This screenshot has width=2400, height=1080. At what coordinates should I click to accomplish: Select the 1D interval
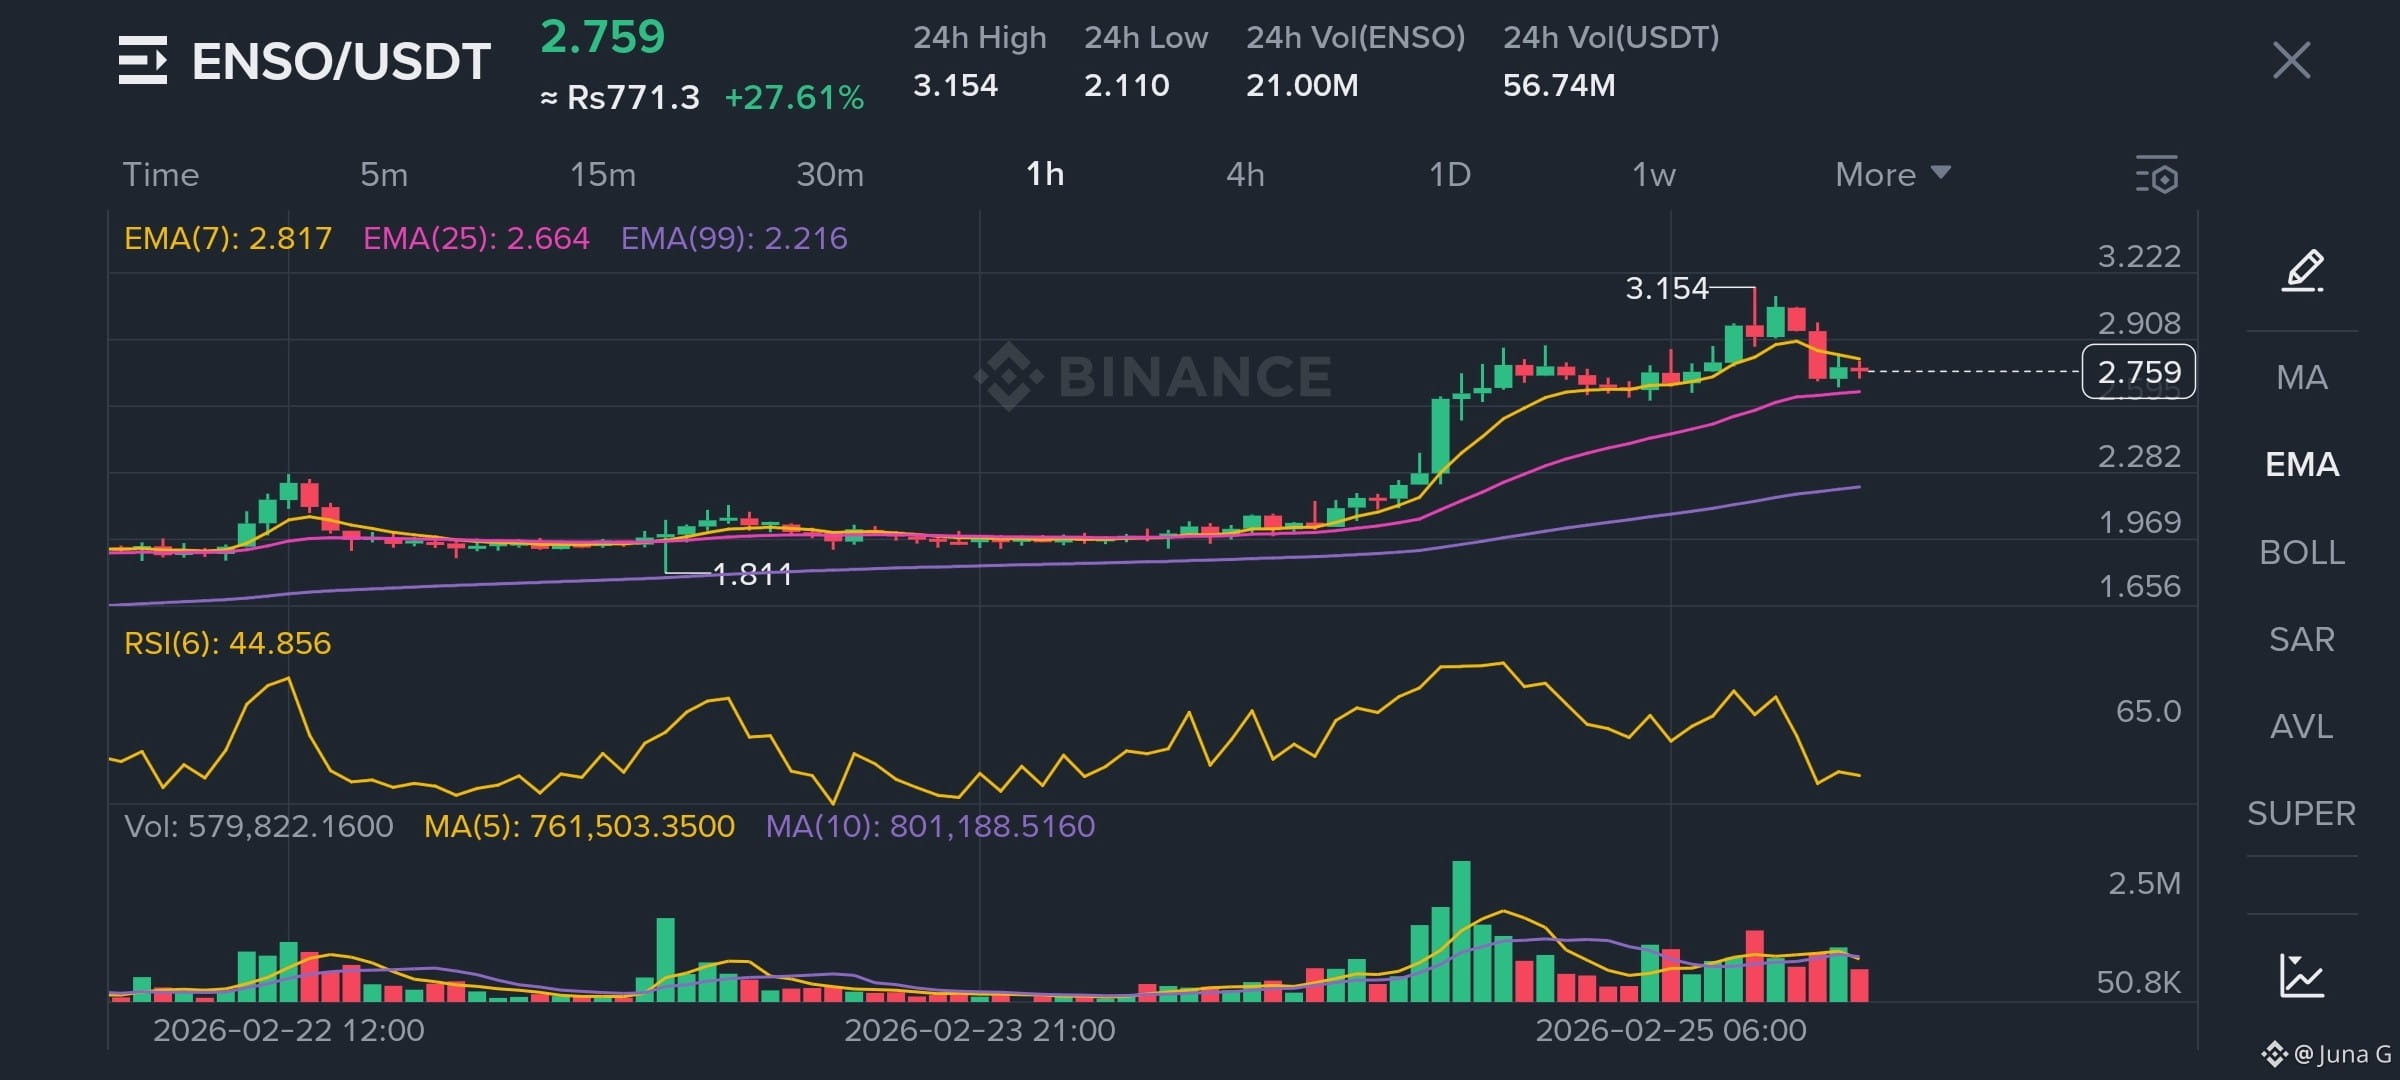tap(1450, 175)
